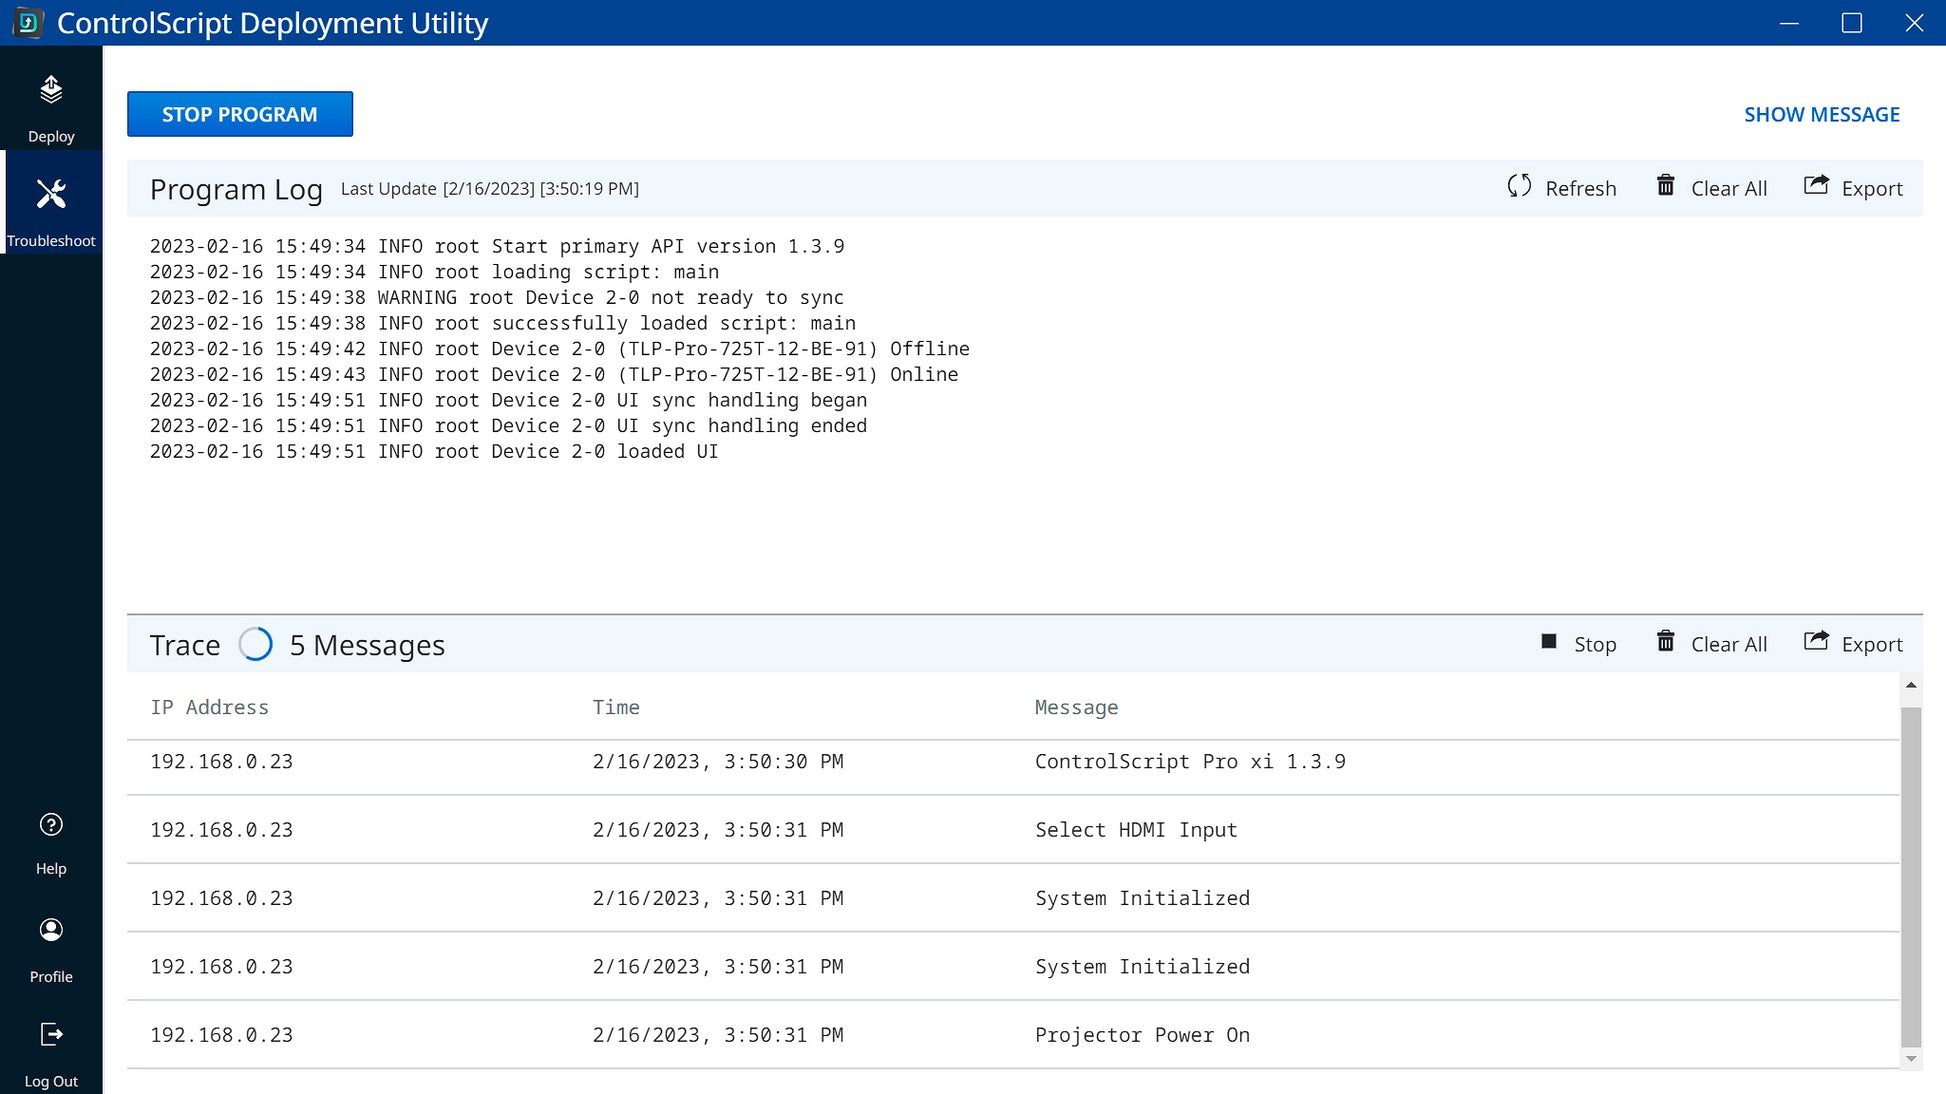
Task: Open the Profile sidebar icon
Action: click(51, 930)
